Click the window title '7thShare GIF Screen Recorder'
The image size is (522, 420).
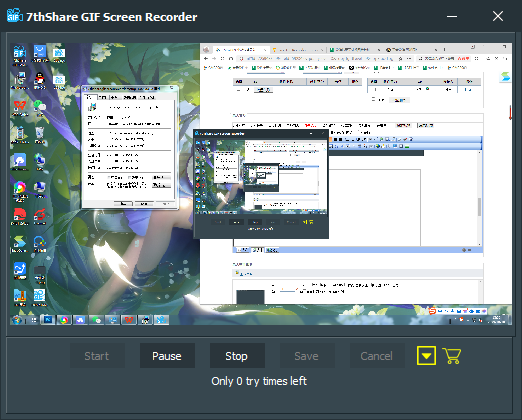click(112, 17)
